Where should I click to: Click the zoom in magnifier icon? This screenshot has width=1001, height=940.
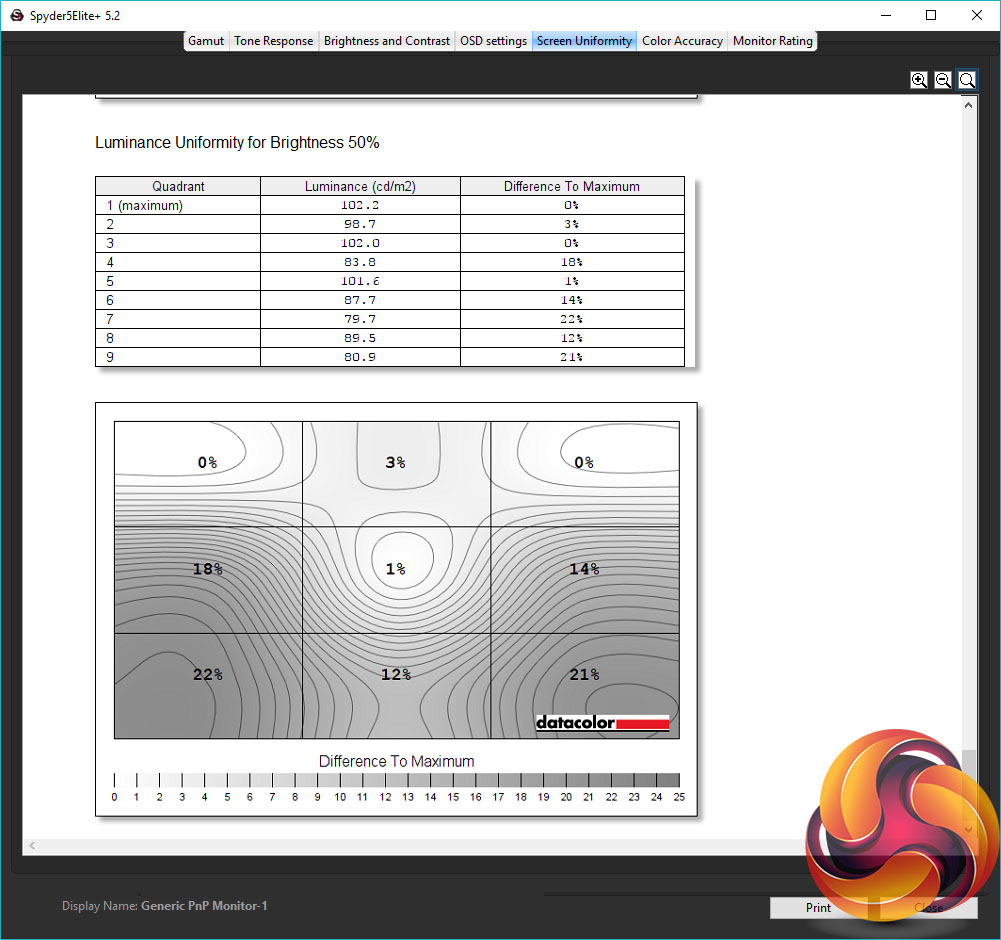(x=919, y=80)
